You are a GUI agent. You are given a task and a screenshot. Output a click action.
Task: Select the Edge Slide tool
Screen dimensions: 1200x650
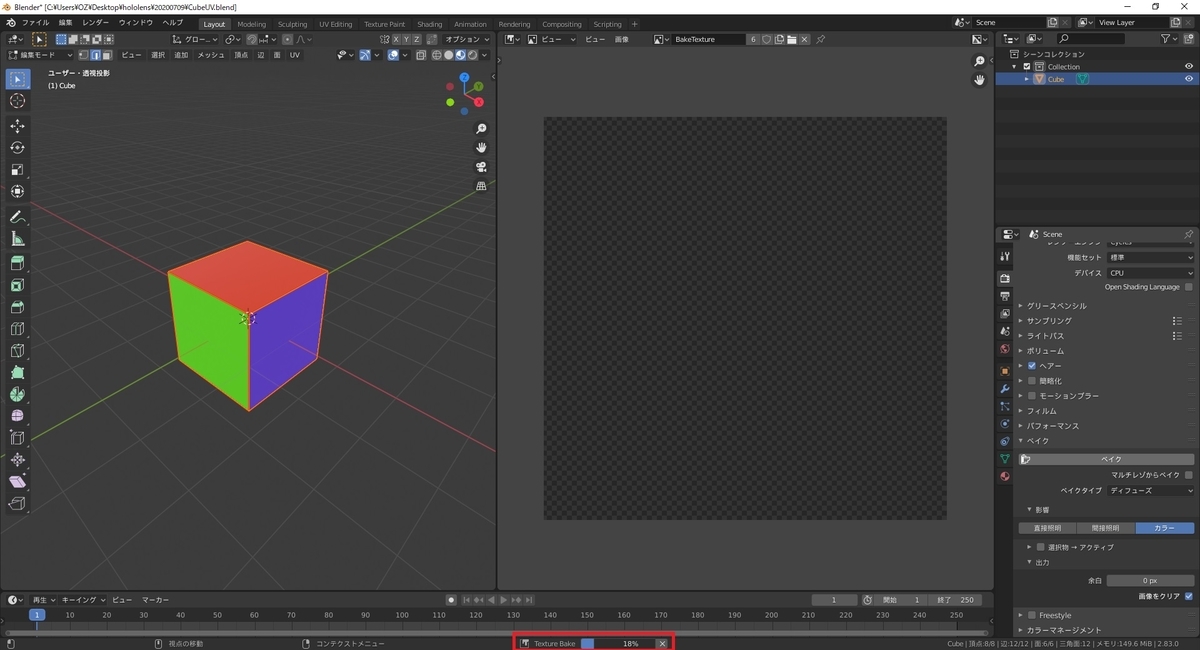coord(17,438)
